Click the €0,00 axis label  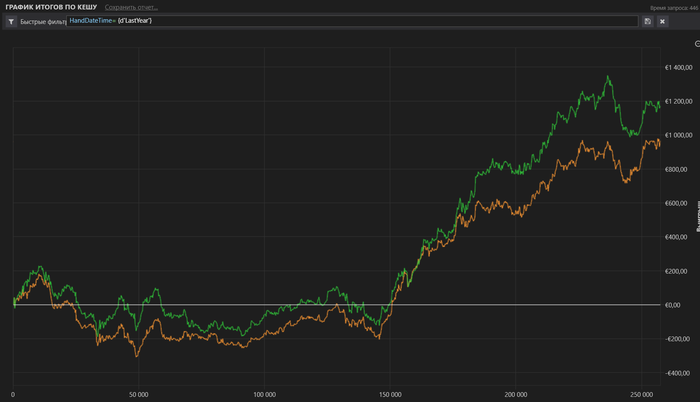[673, 305]
